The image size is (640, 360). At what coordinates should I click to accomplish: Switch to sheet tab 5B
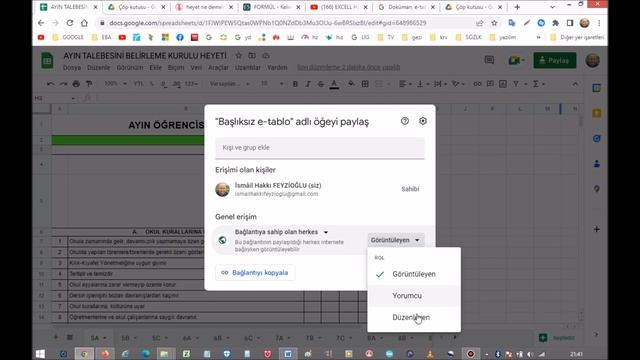pyautogui.click(x=129, y=338)
